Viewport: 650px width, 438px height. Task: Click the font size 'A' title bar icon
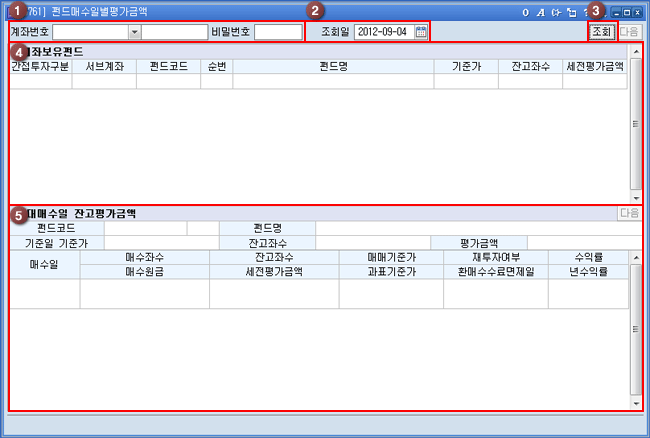coord(540,12)
